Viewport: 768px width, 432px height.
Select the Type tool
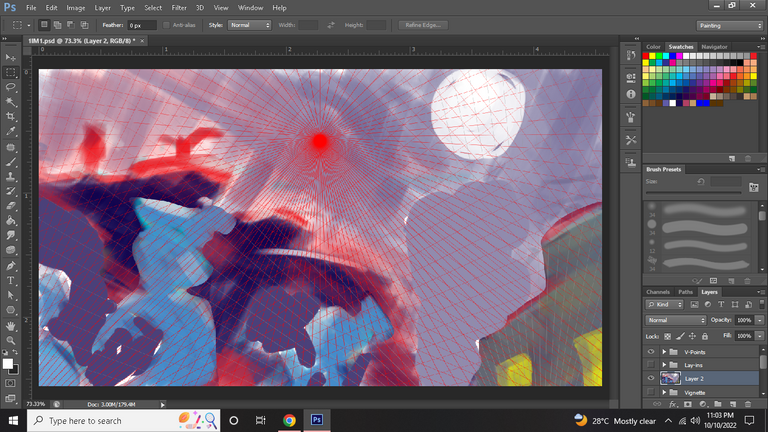[10, 281]
